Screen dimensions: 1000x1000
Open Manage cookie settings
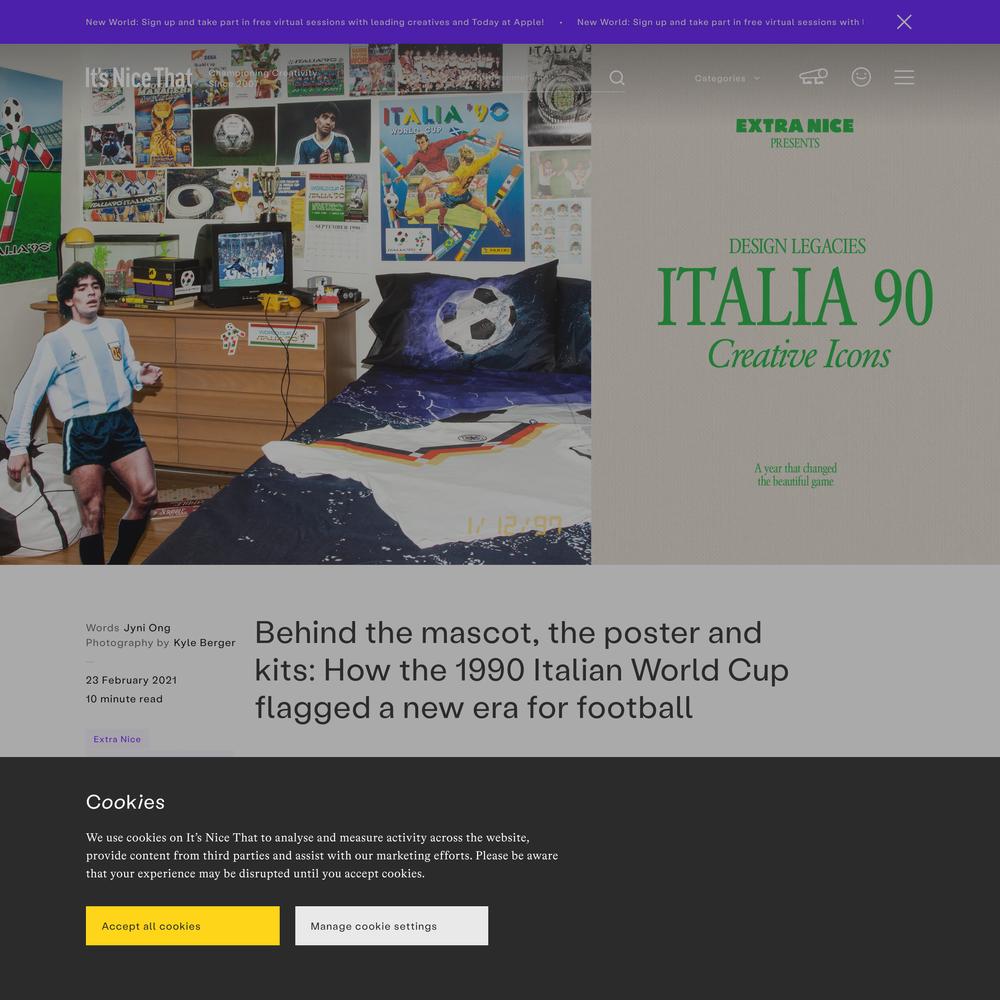pyautogui.click(x=392, y=925)
